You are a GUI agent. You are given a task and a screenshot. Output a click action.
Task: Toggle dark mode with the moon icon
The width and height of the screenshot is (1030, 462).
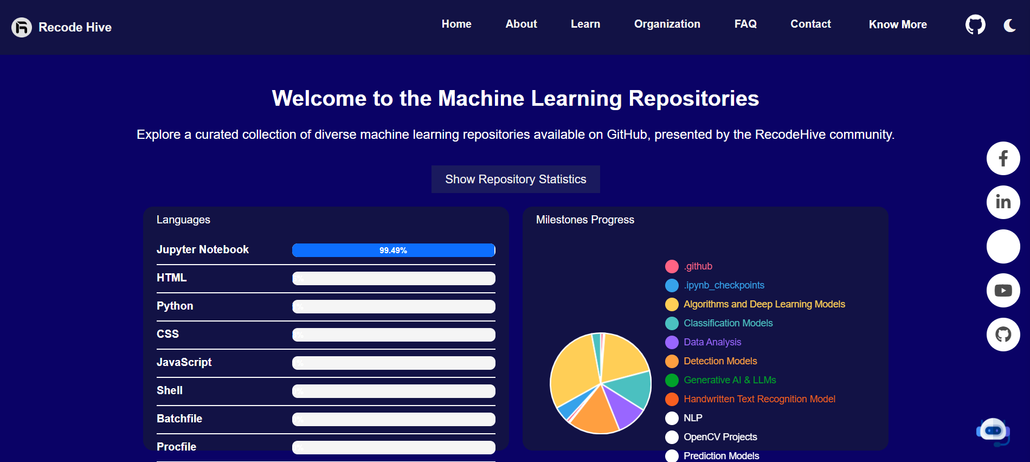[x=1010, y=26]
